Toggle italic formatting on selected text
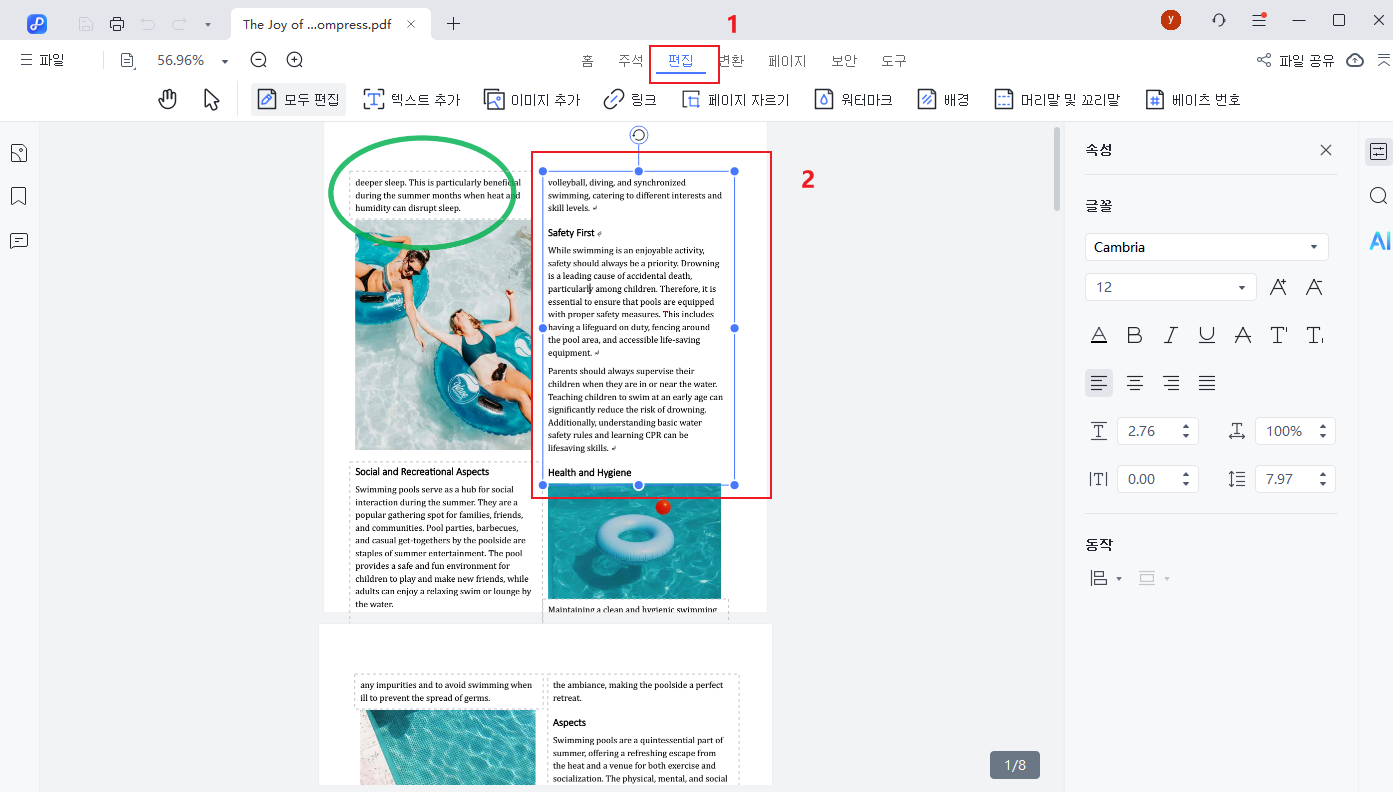Viewport: 1393px width, 792px height. [x=1170, y=335]
